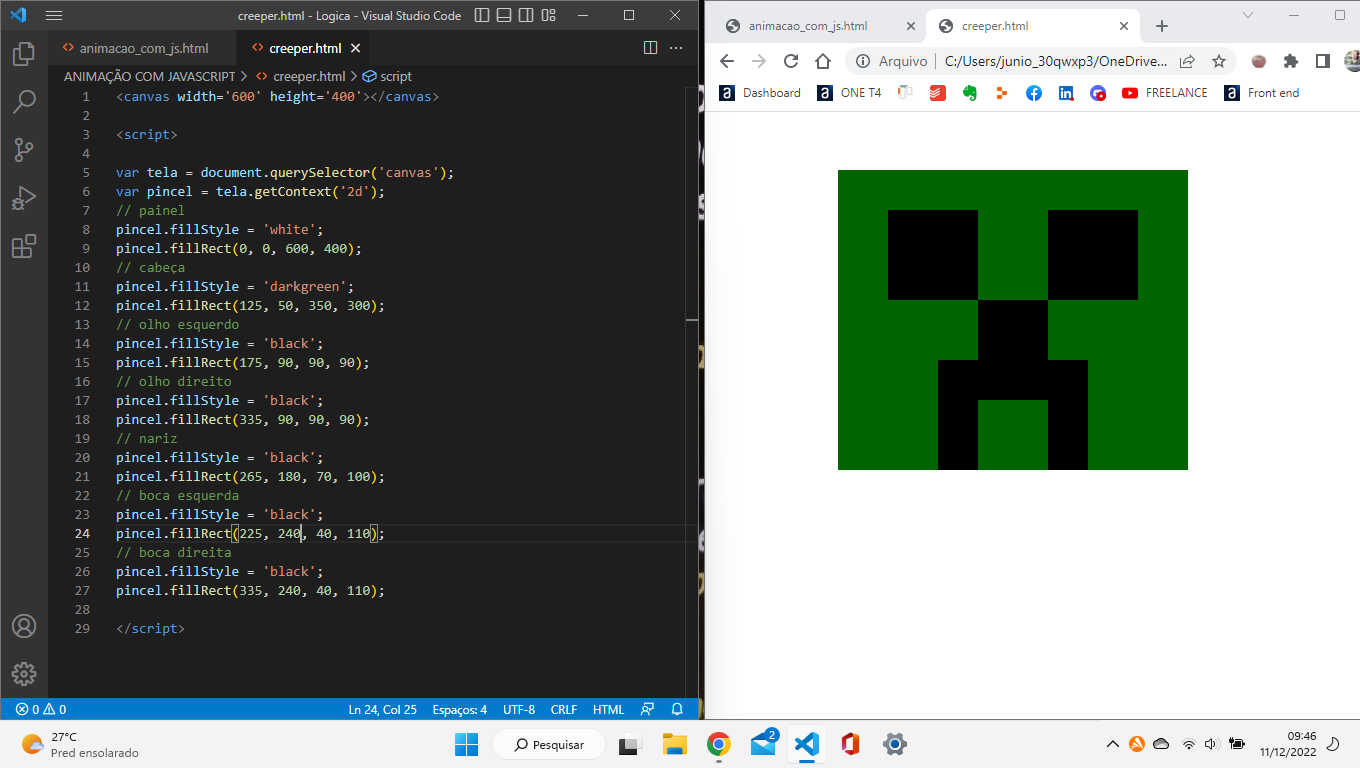The width and height of the screenshot is (1360, 768).
Task: Open the Facebook bookmark icon
Action: [1034, 93]
